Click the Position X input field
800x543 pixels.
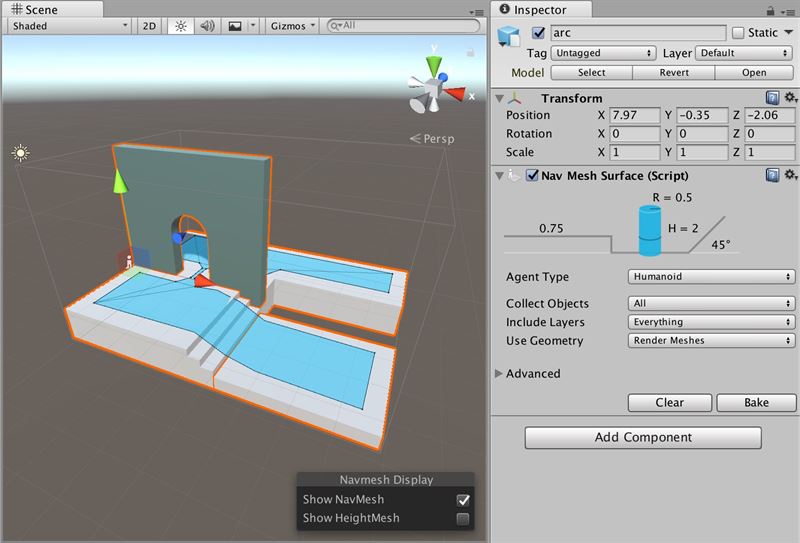(x=634, y=115)
